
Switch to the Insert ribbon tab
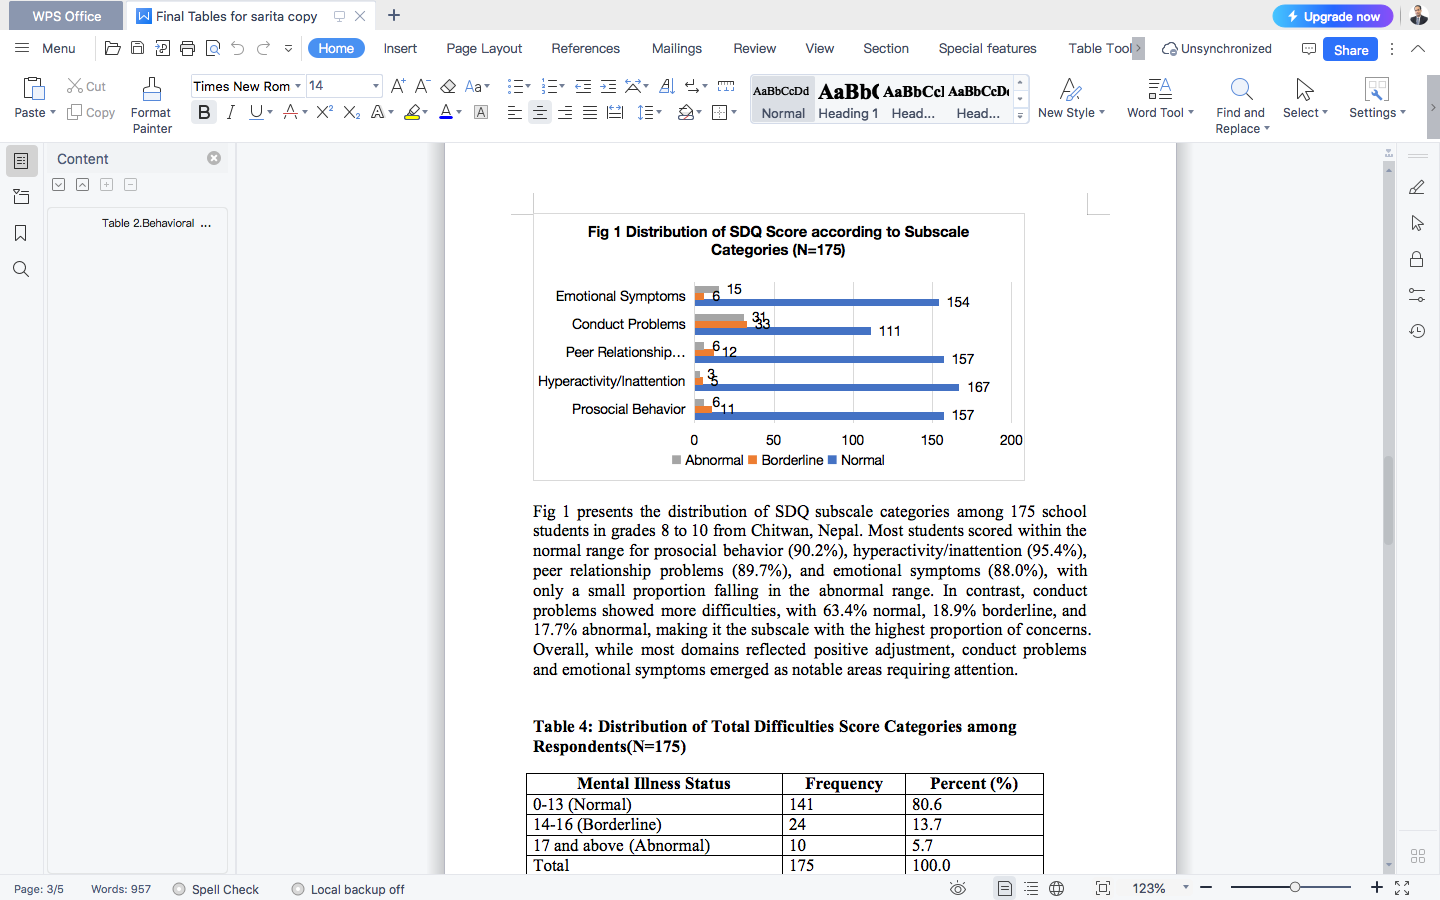[400, 48]
